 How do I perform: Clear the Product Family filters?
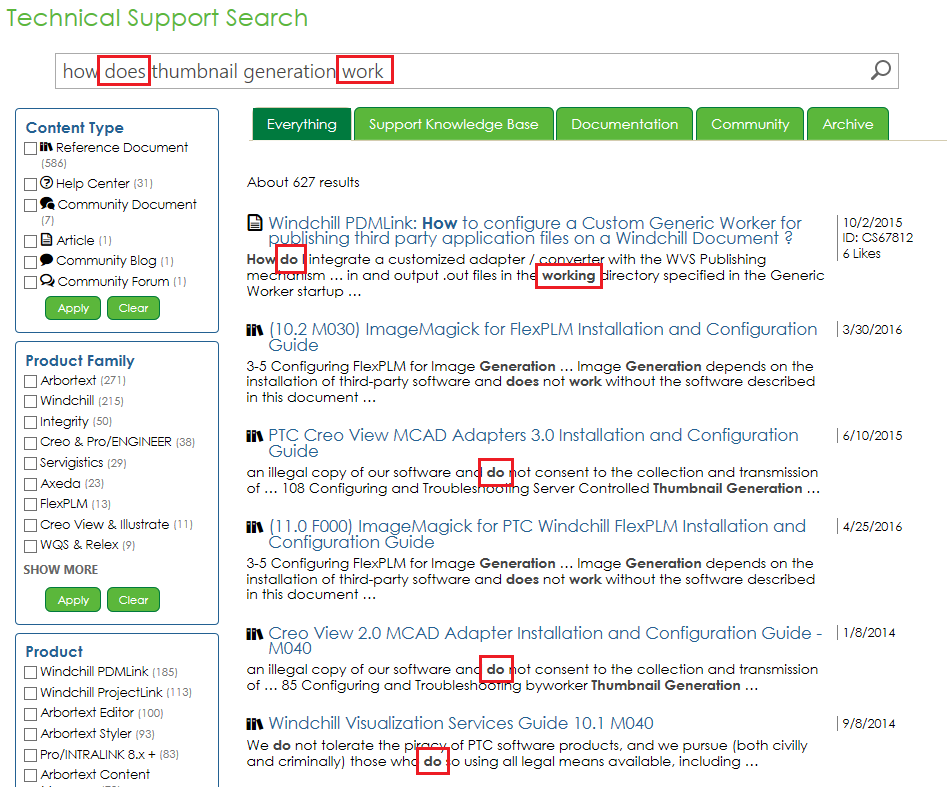tap(133, 600)
